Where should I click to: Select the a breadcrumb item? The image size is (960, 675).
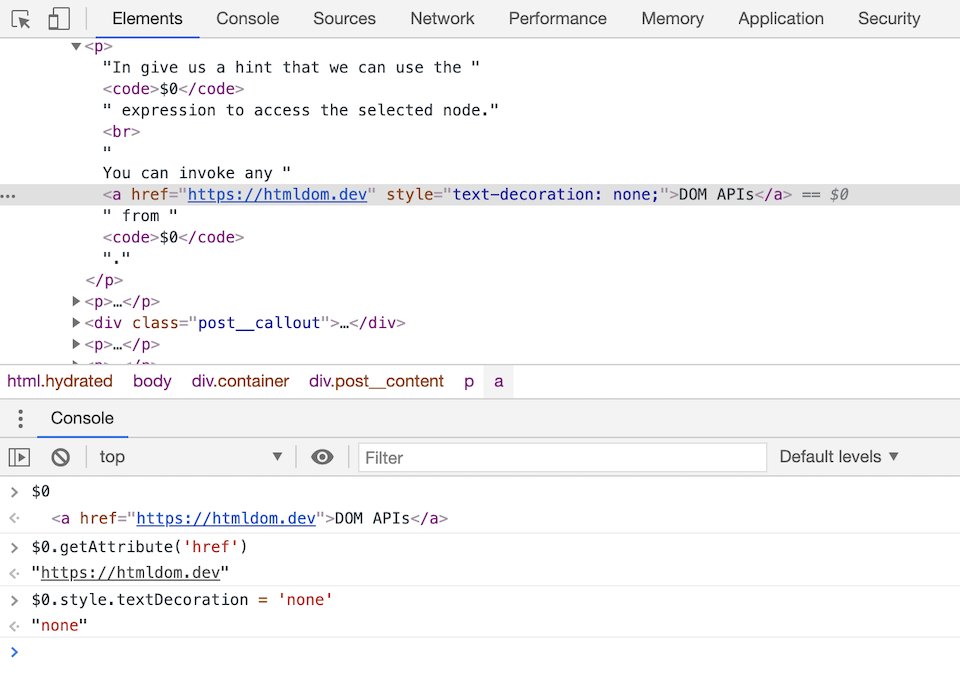[498, 381]
